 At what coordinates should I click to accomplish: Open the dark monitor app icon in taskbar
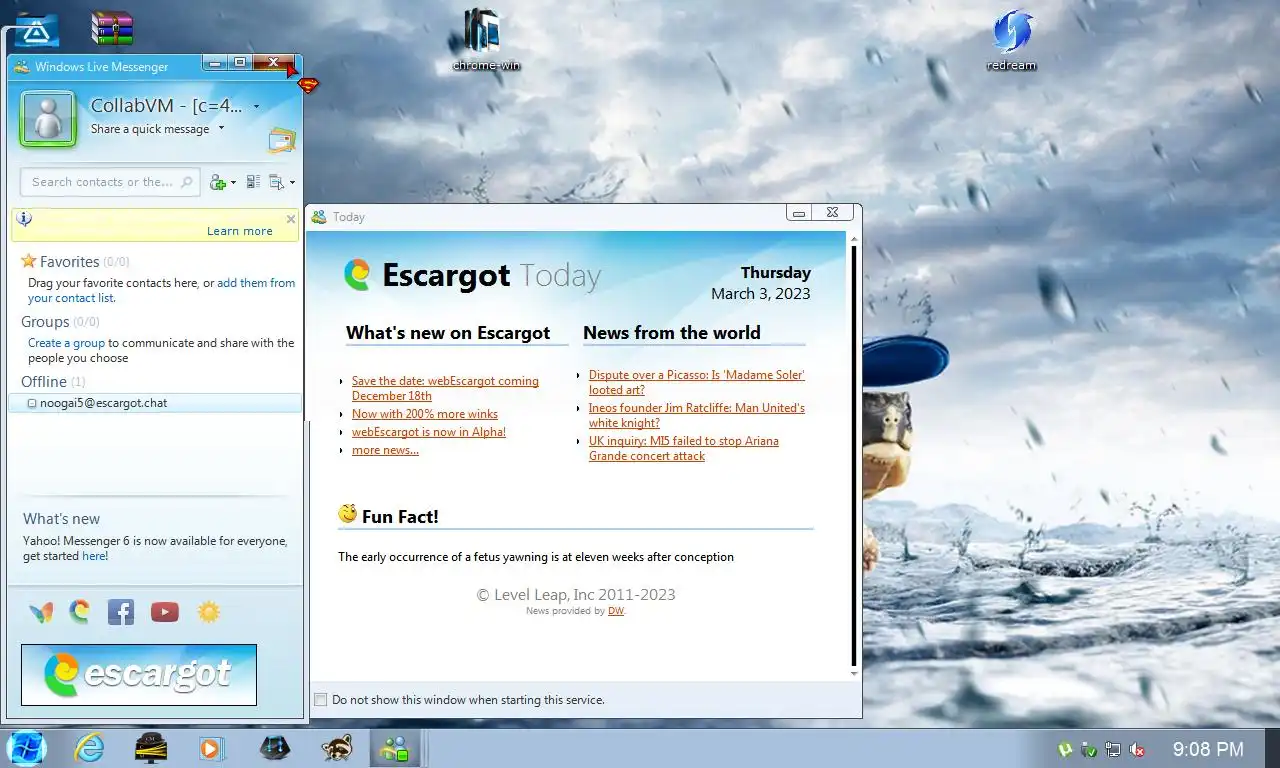point(151,748)
